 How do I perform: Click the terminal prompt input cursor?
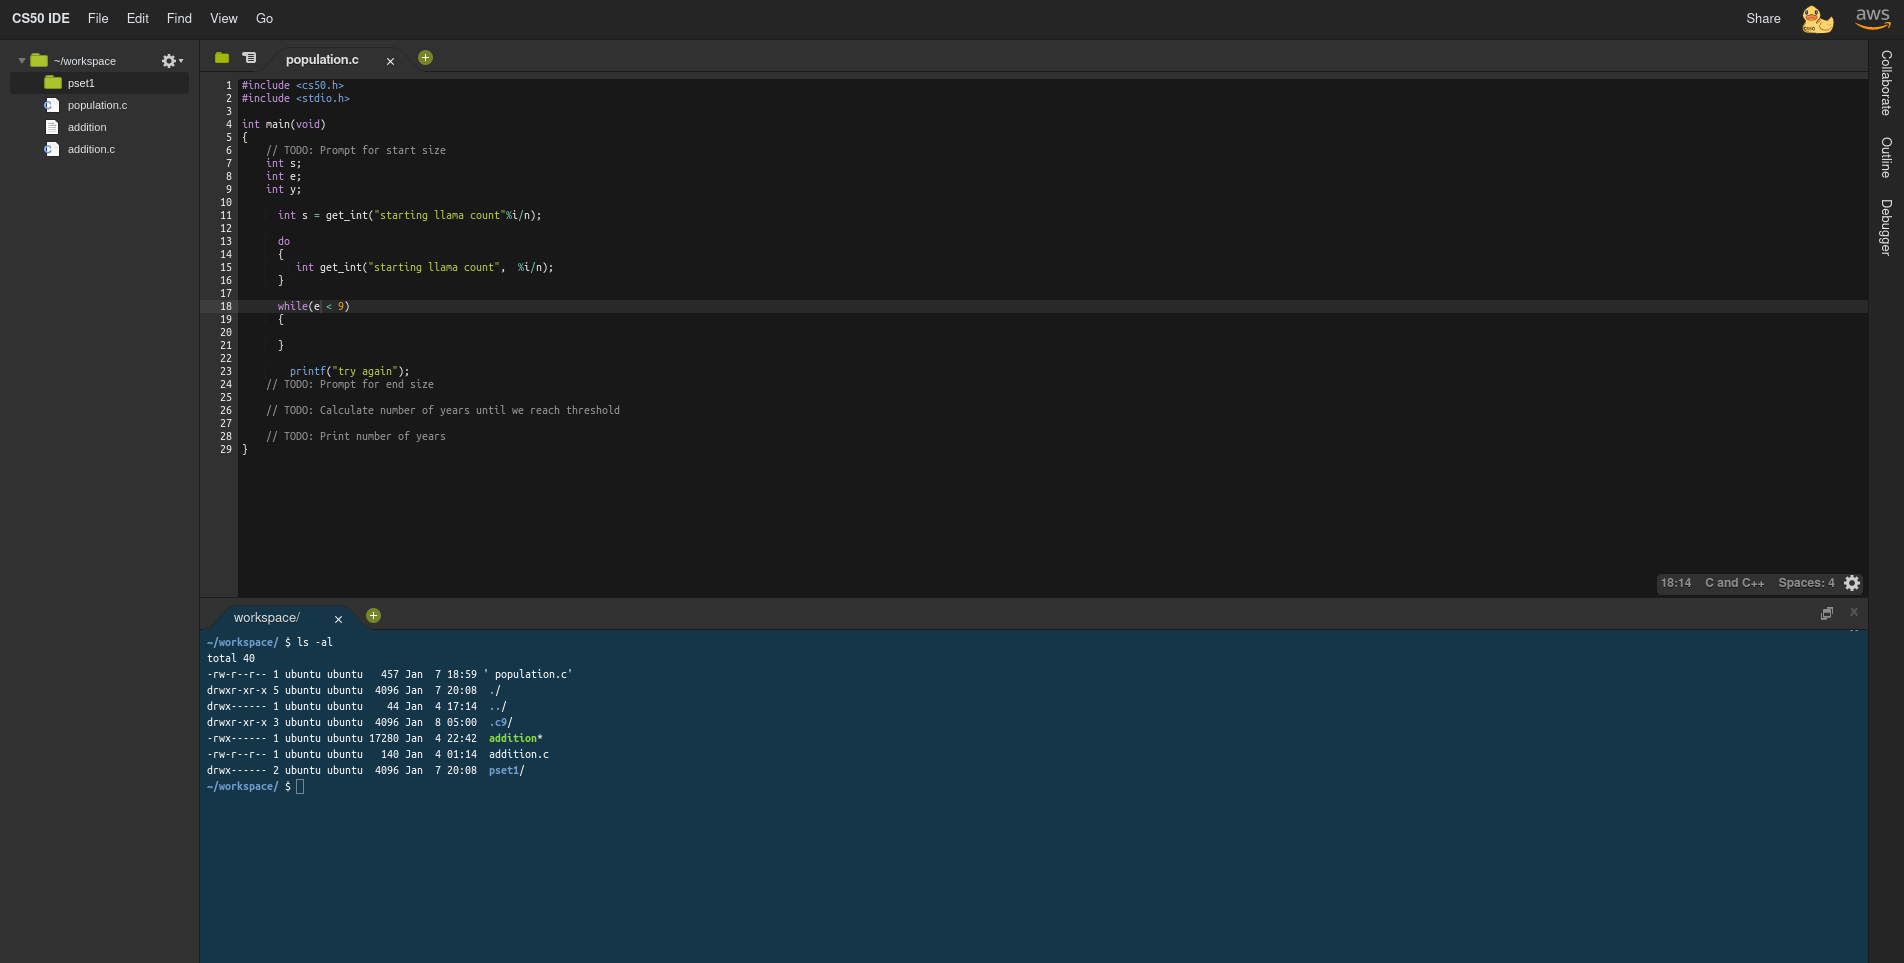(x=300, y=787)
